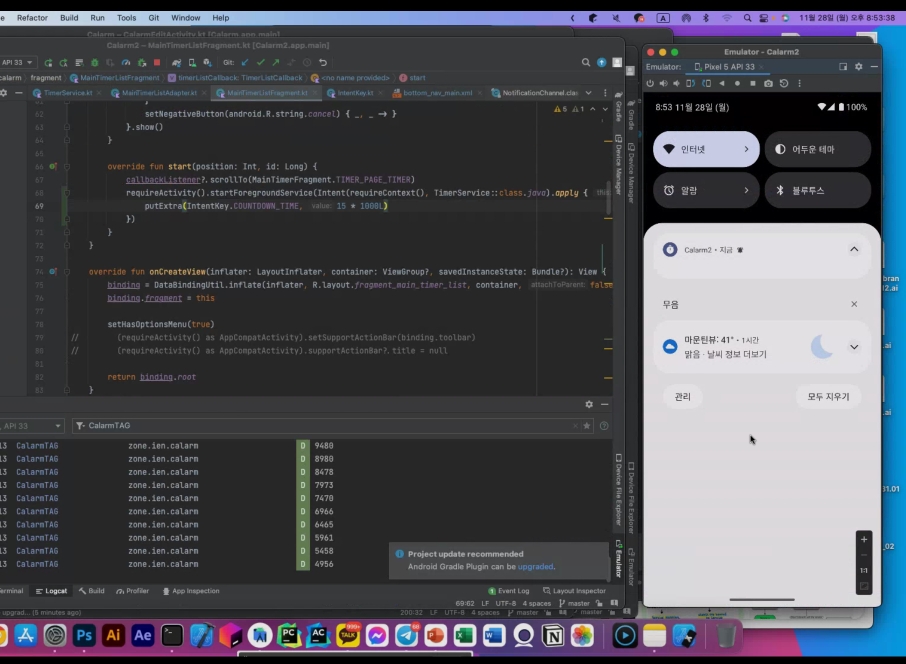Open the Build menu

point(69,18)
